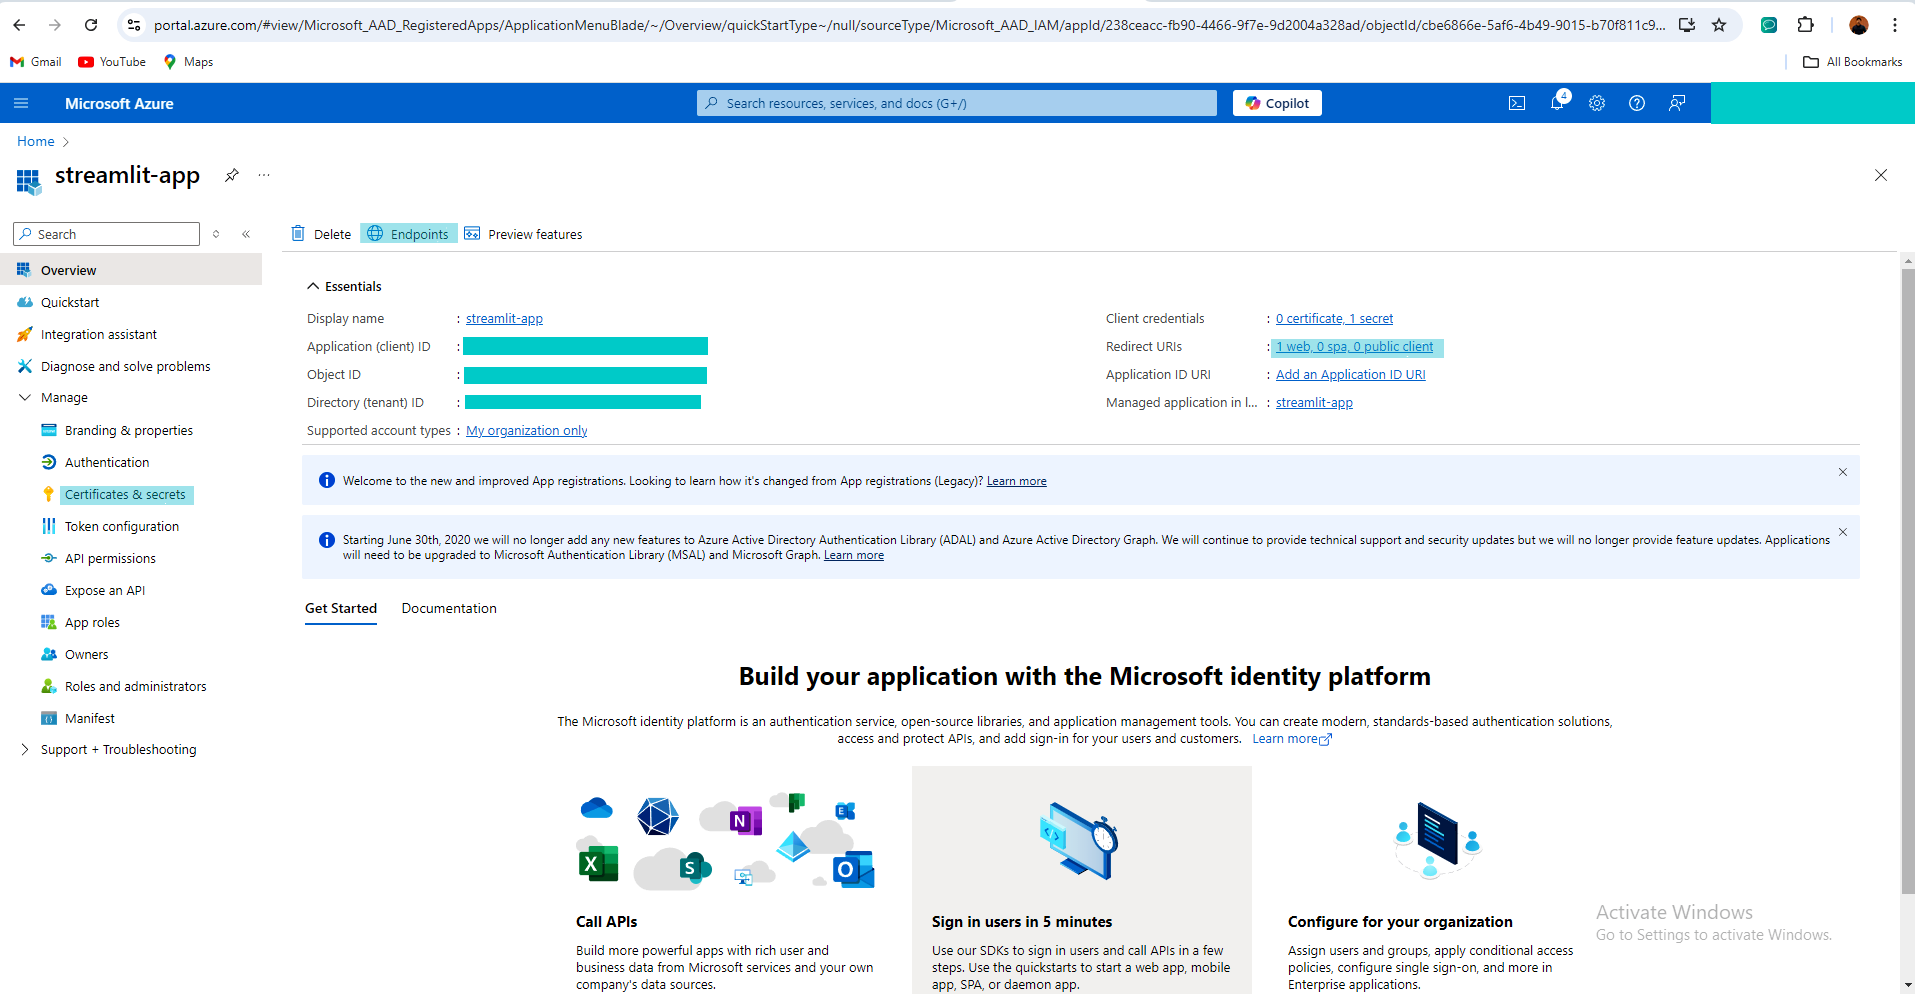Open Copilot in Azure
Screen dimensions: 1915x994
1277,102
